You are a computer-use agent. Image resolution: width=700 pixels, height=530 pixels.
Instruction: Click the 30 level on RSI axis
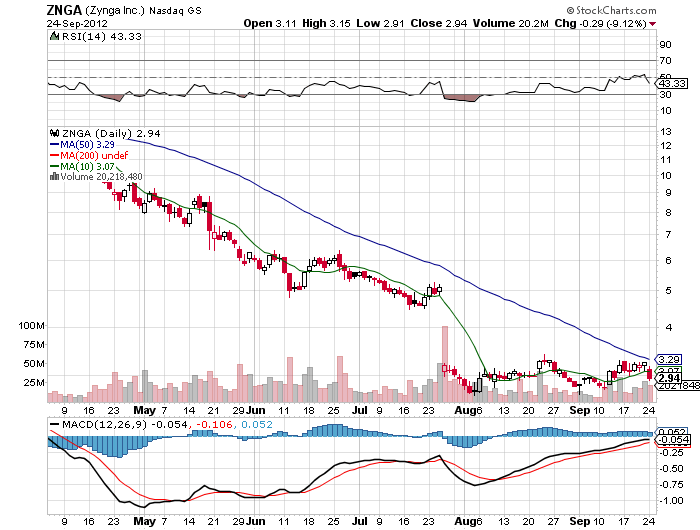(x=665, y=94)
